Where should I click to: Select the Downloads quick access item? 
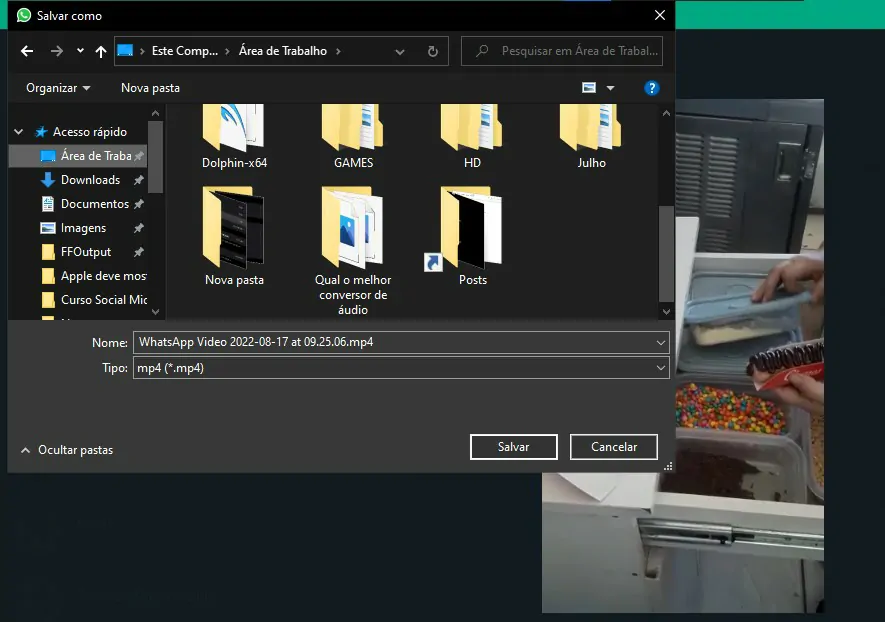point(90,180)
